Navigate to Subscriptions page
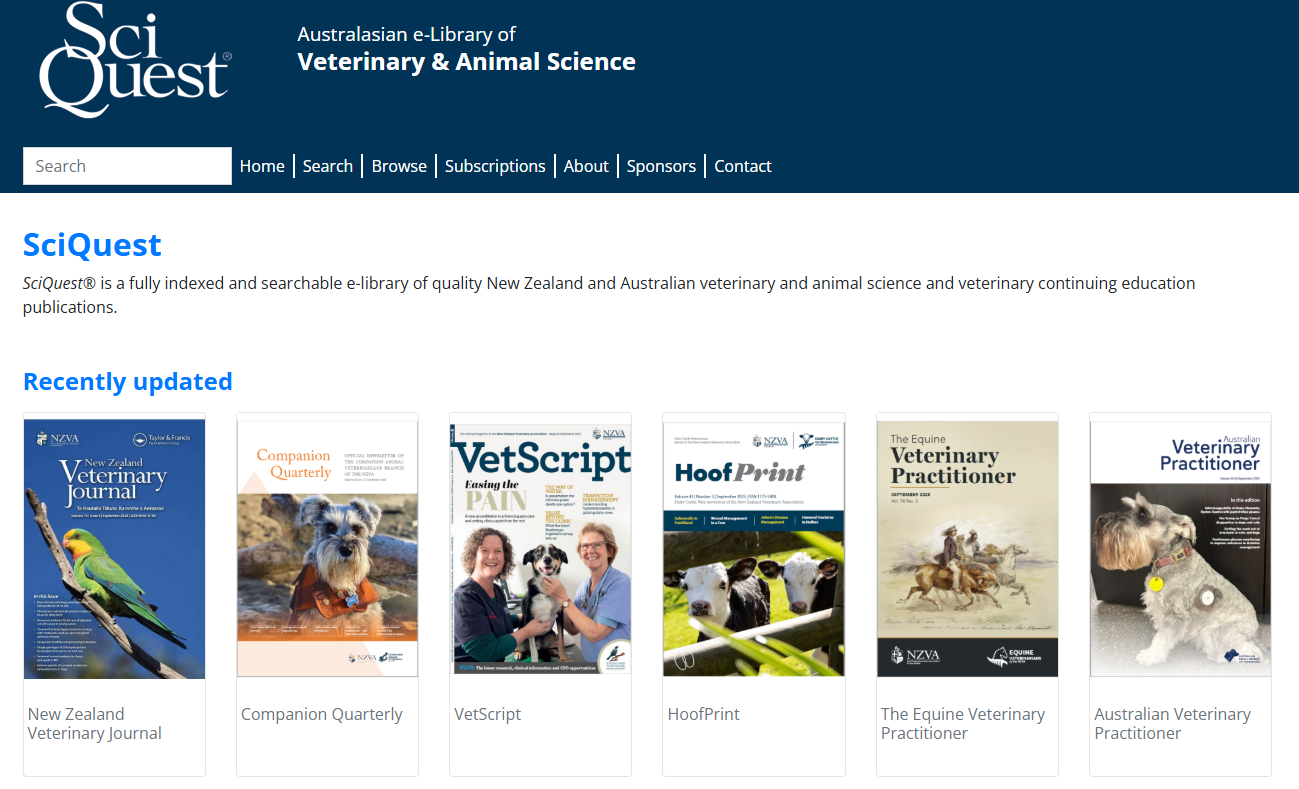Image resolution: width=1299 pixels, height=789 pixels. pyautogui.click(x=495, y=166)
